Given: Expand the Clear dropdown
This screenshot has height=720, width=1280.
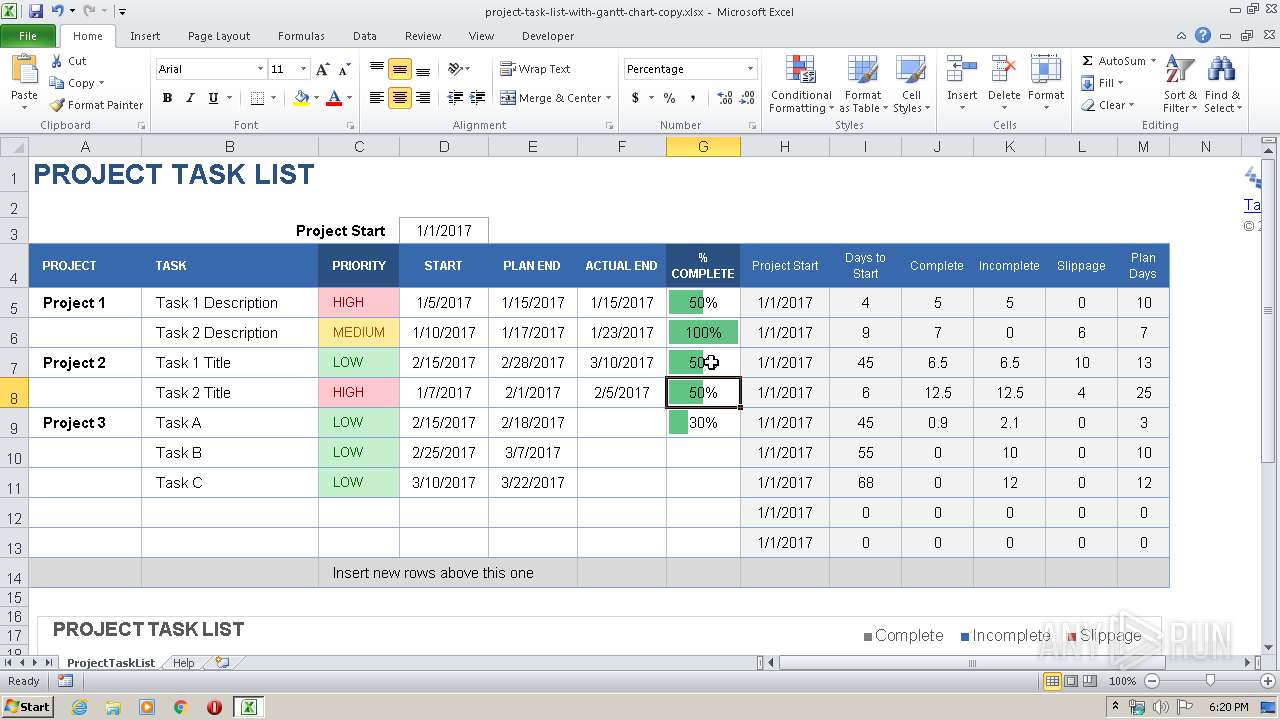Looking at the screenshot, I should (1131, 105).
